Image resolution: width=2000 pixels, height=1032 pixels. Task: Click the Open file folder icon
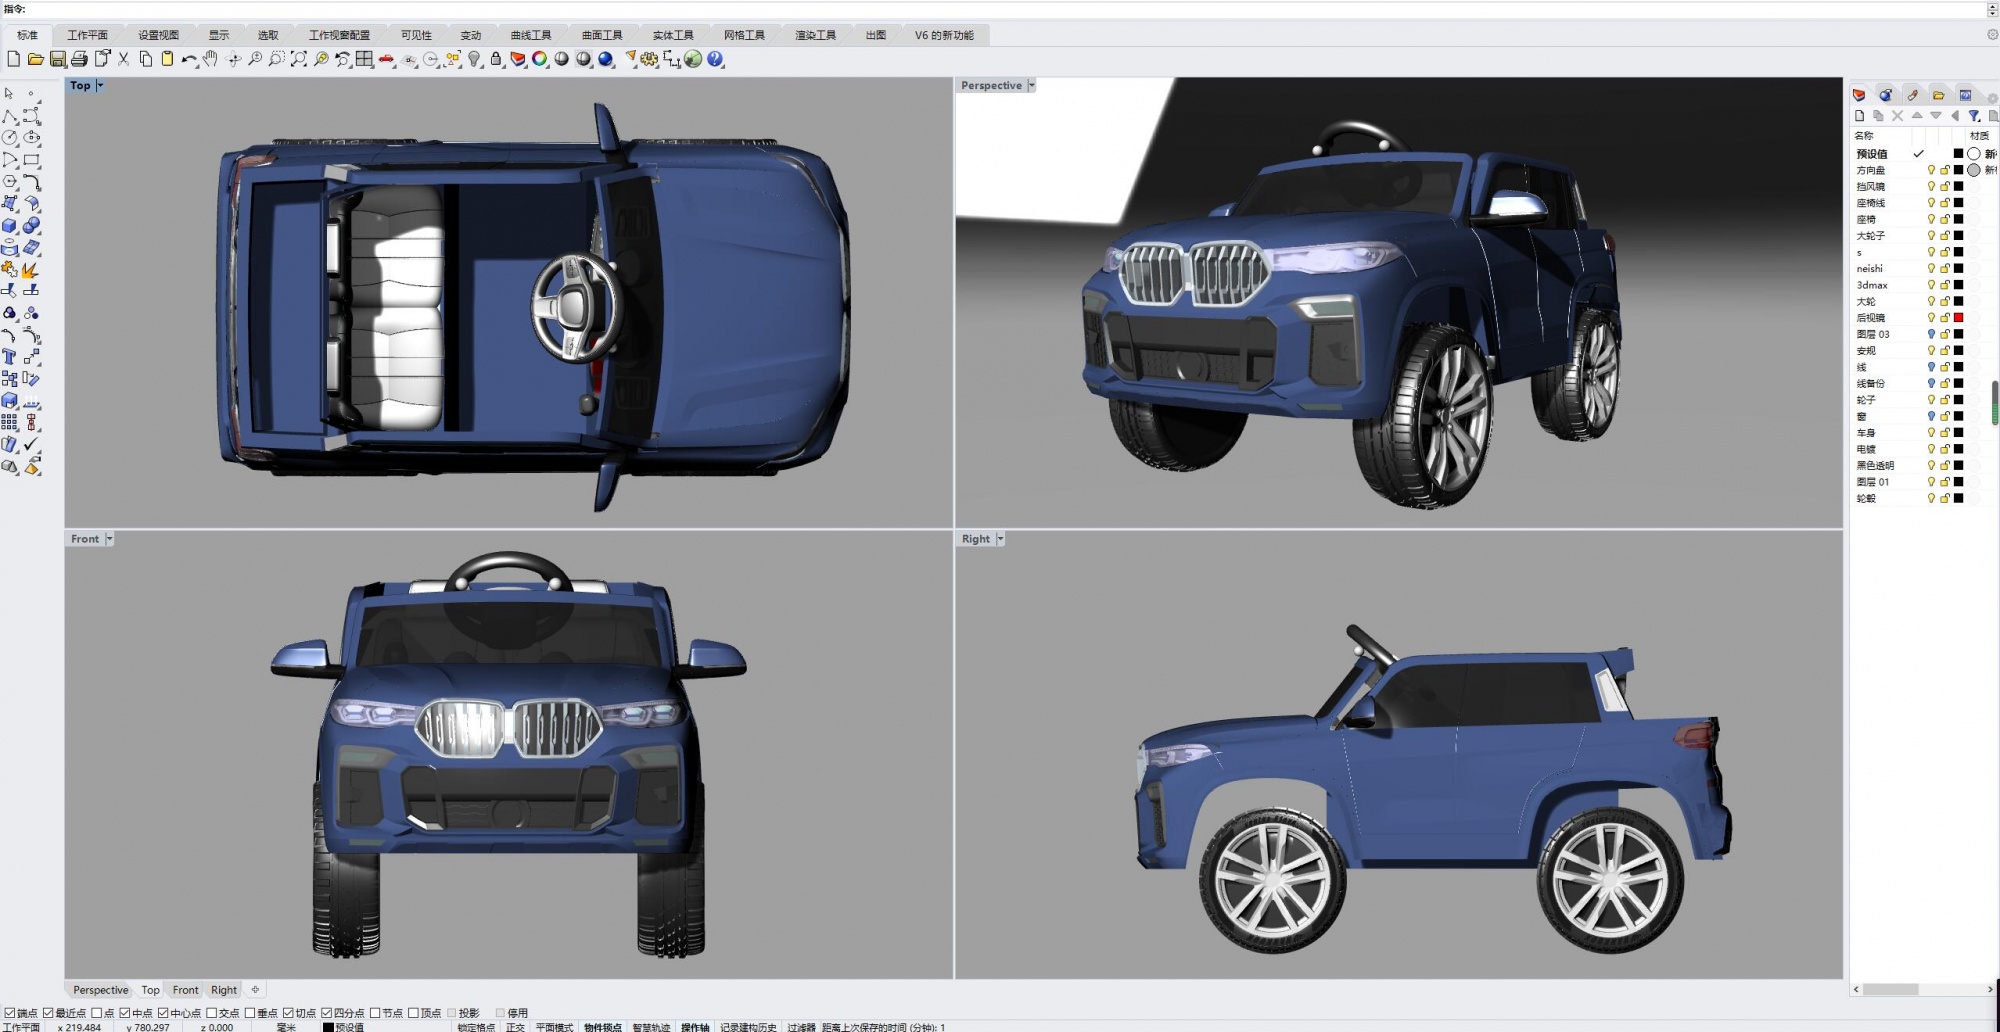point(35,59)
